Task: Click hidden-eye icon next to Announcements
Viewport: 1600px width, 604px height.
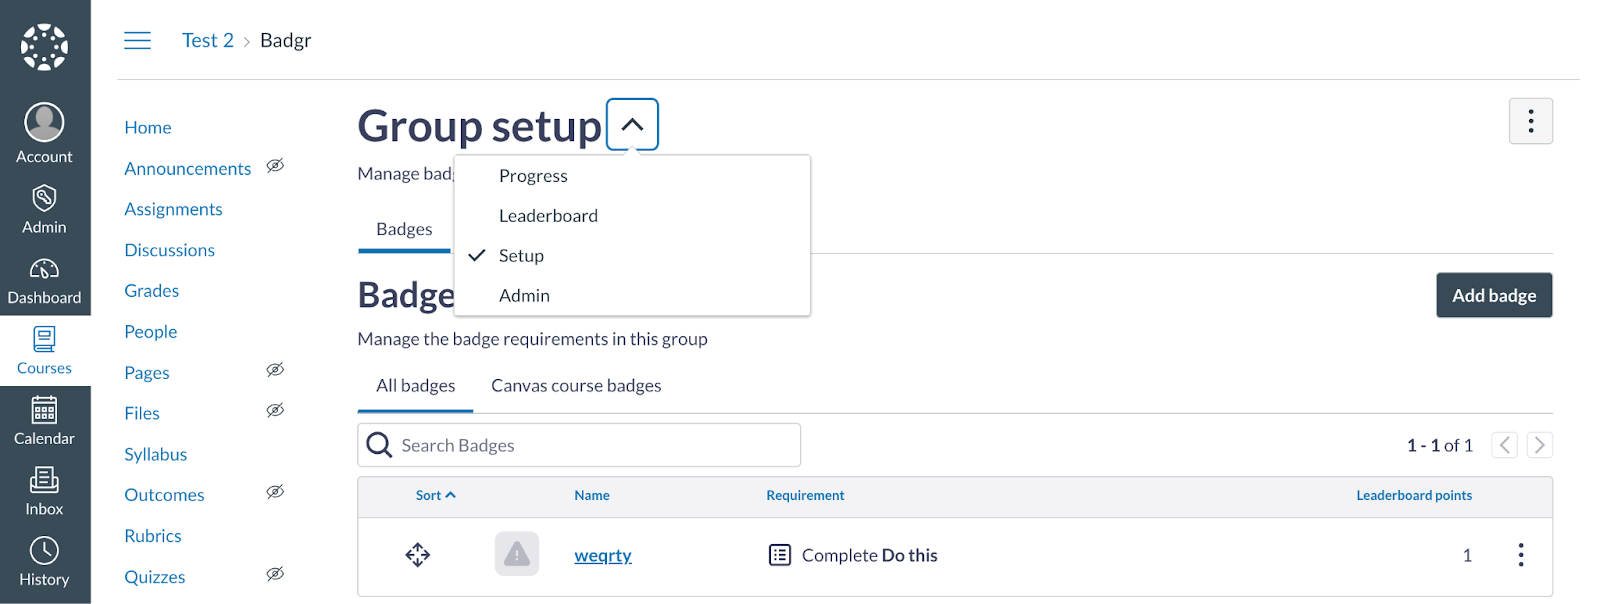Action: (275, 166)
